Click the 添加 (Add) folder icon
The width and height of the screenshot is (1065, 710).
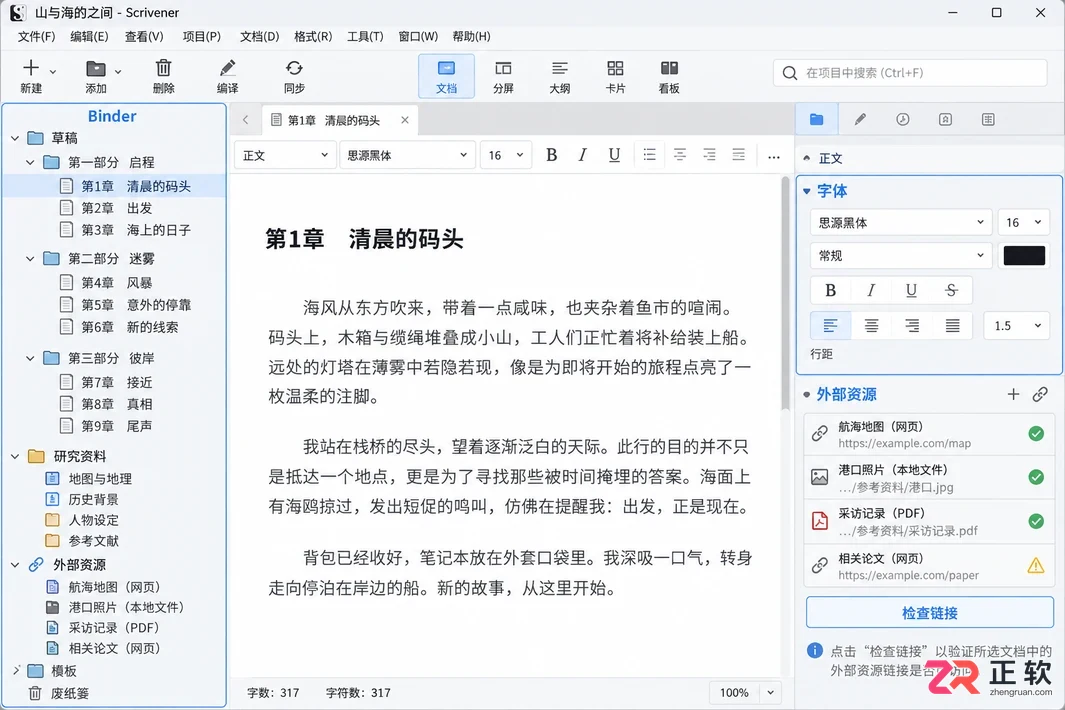pyautogui.click(x=96, y=68)
